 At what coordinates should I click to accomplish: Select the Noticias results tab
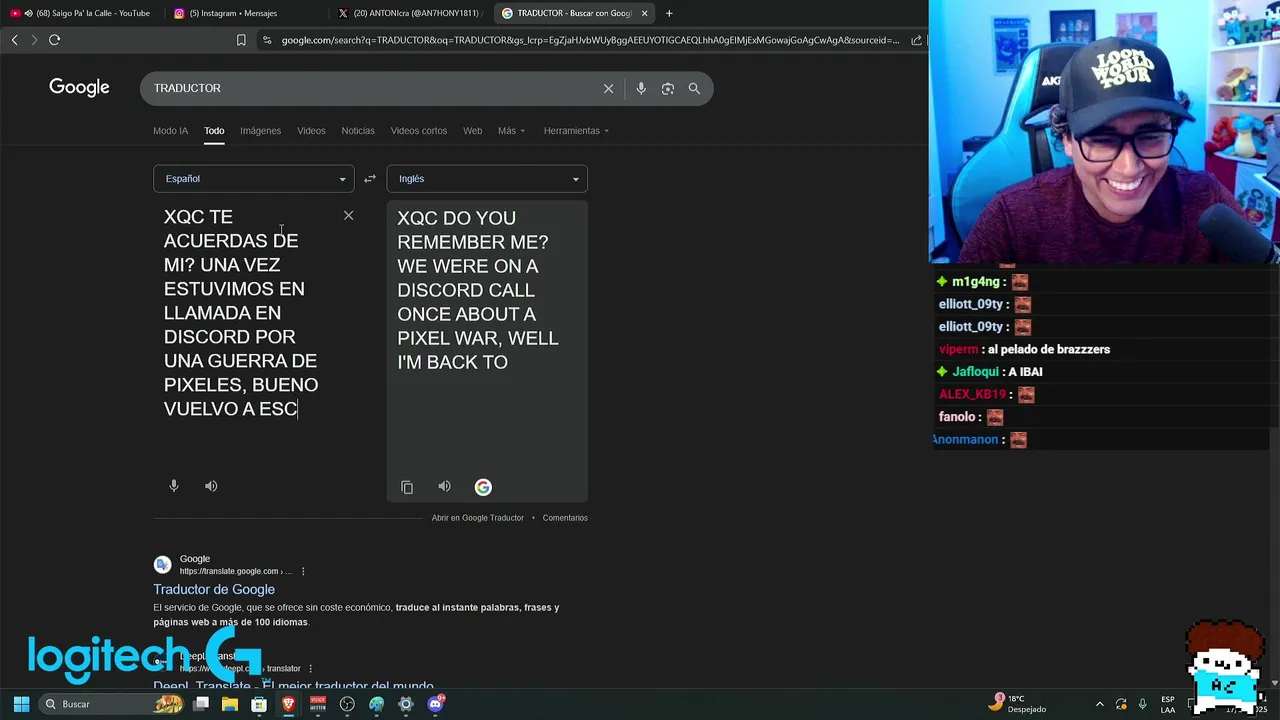point(358,131)
